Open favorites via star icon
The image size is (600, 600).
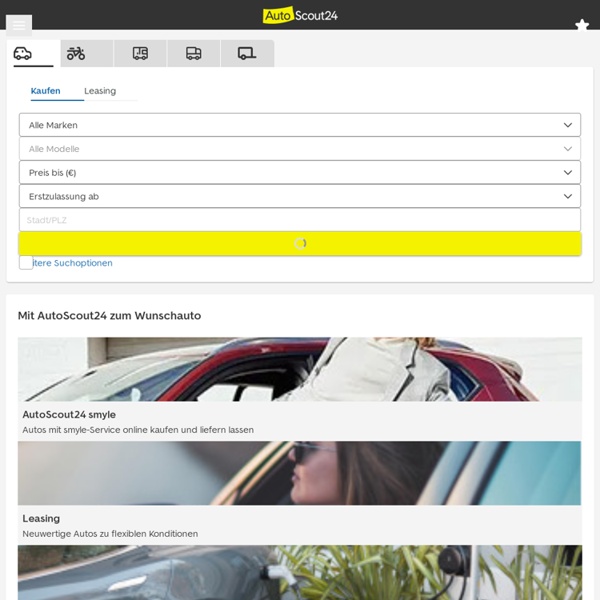tap(582, 25)
